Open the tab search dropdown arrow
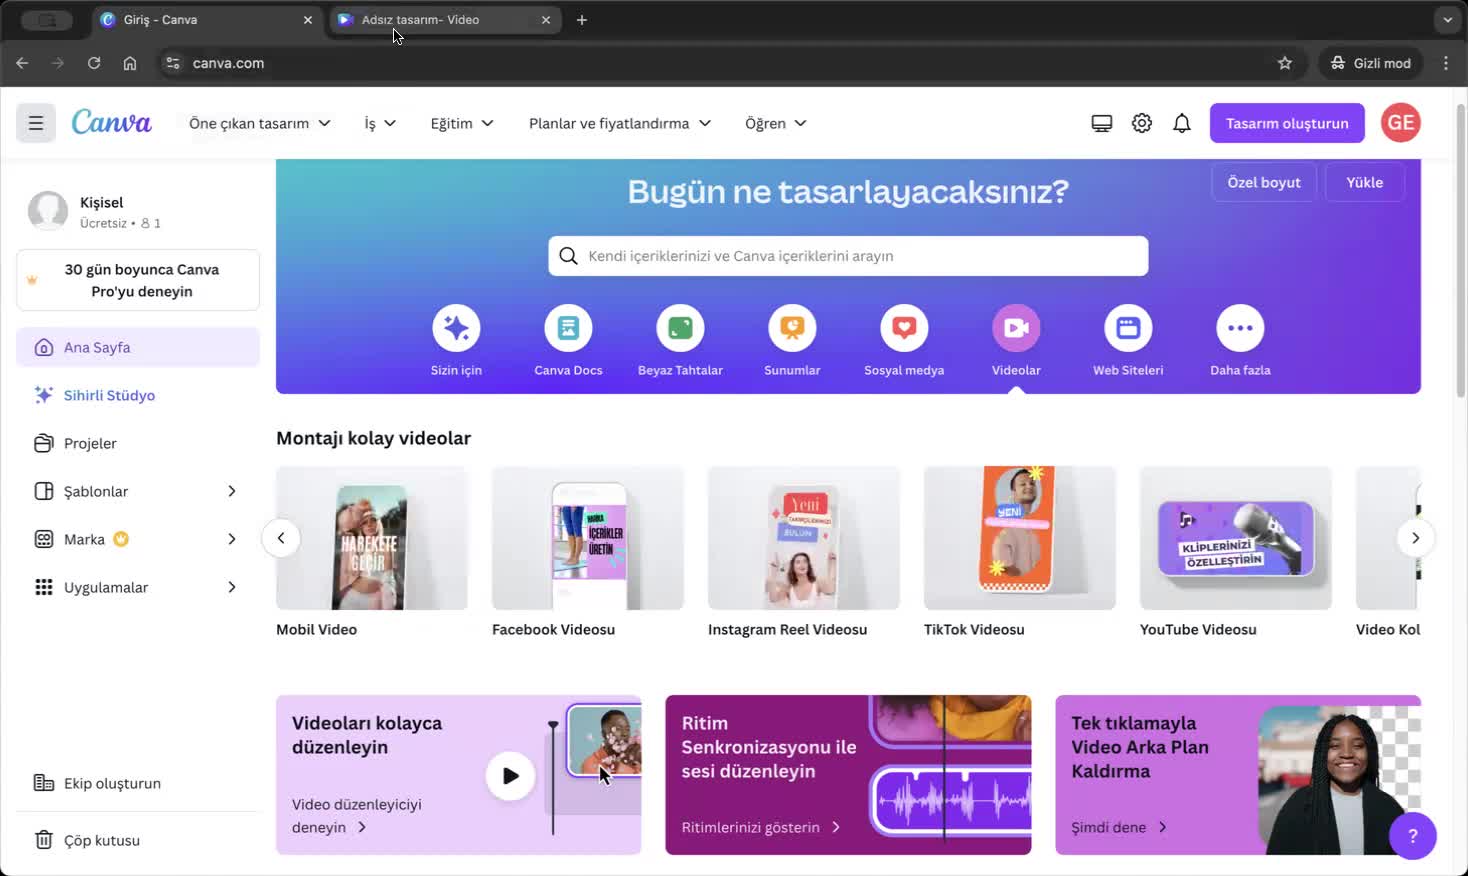This screenshot has height=876, width=1468. (x=1447, y=20)
